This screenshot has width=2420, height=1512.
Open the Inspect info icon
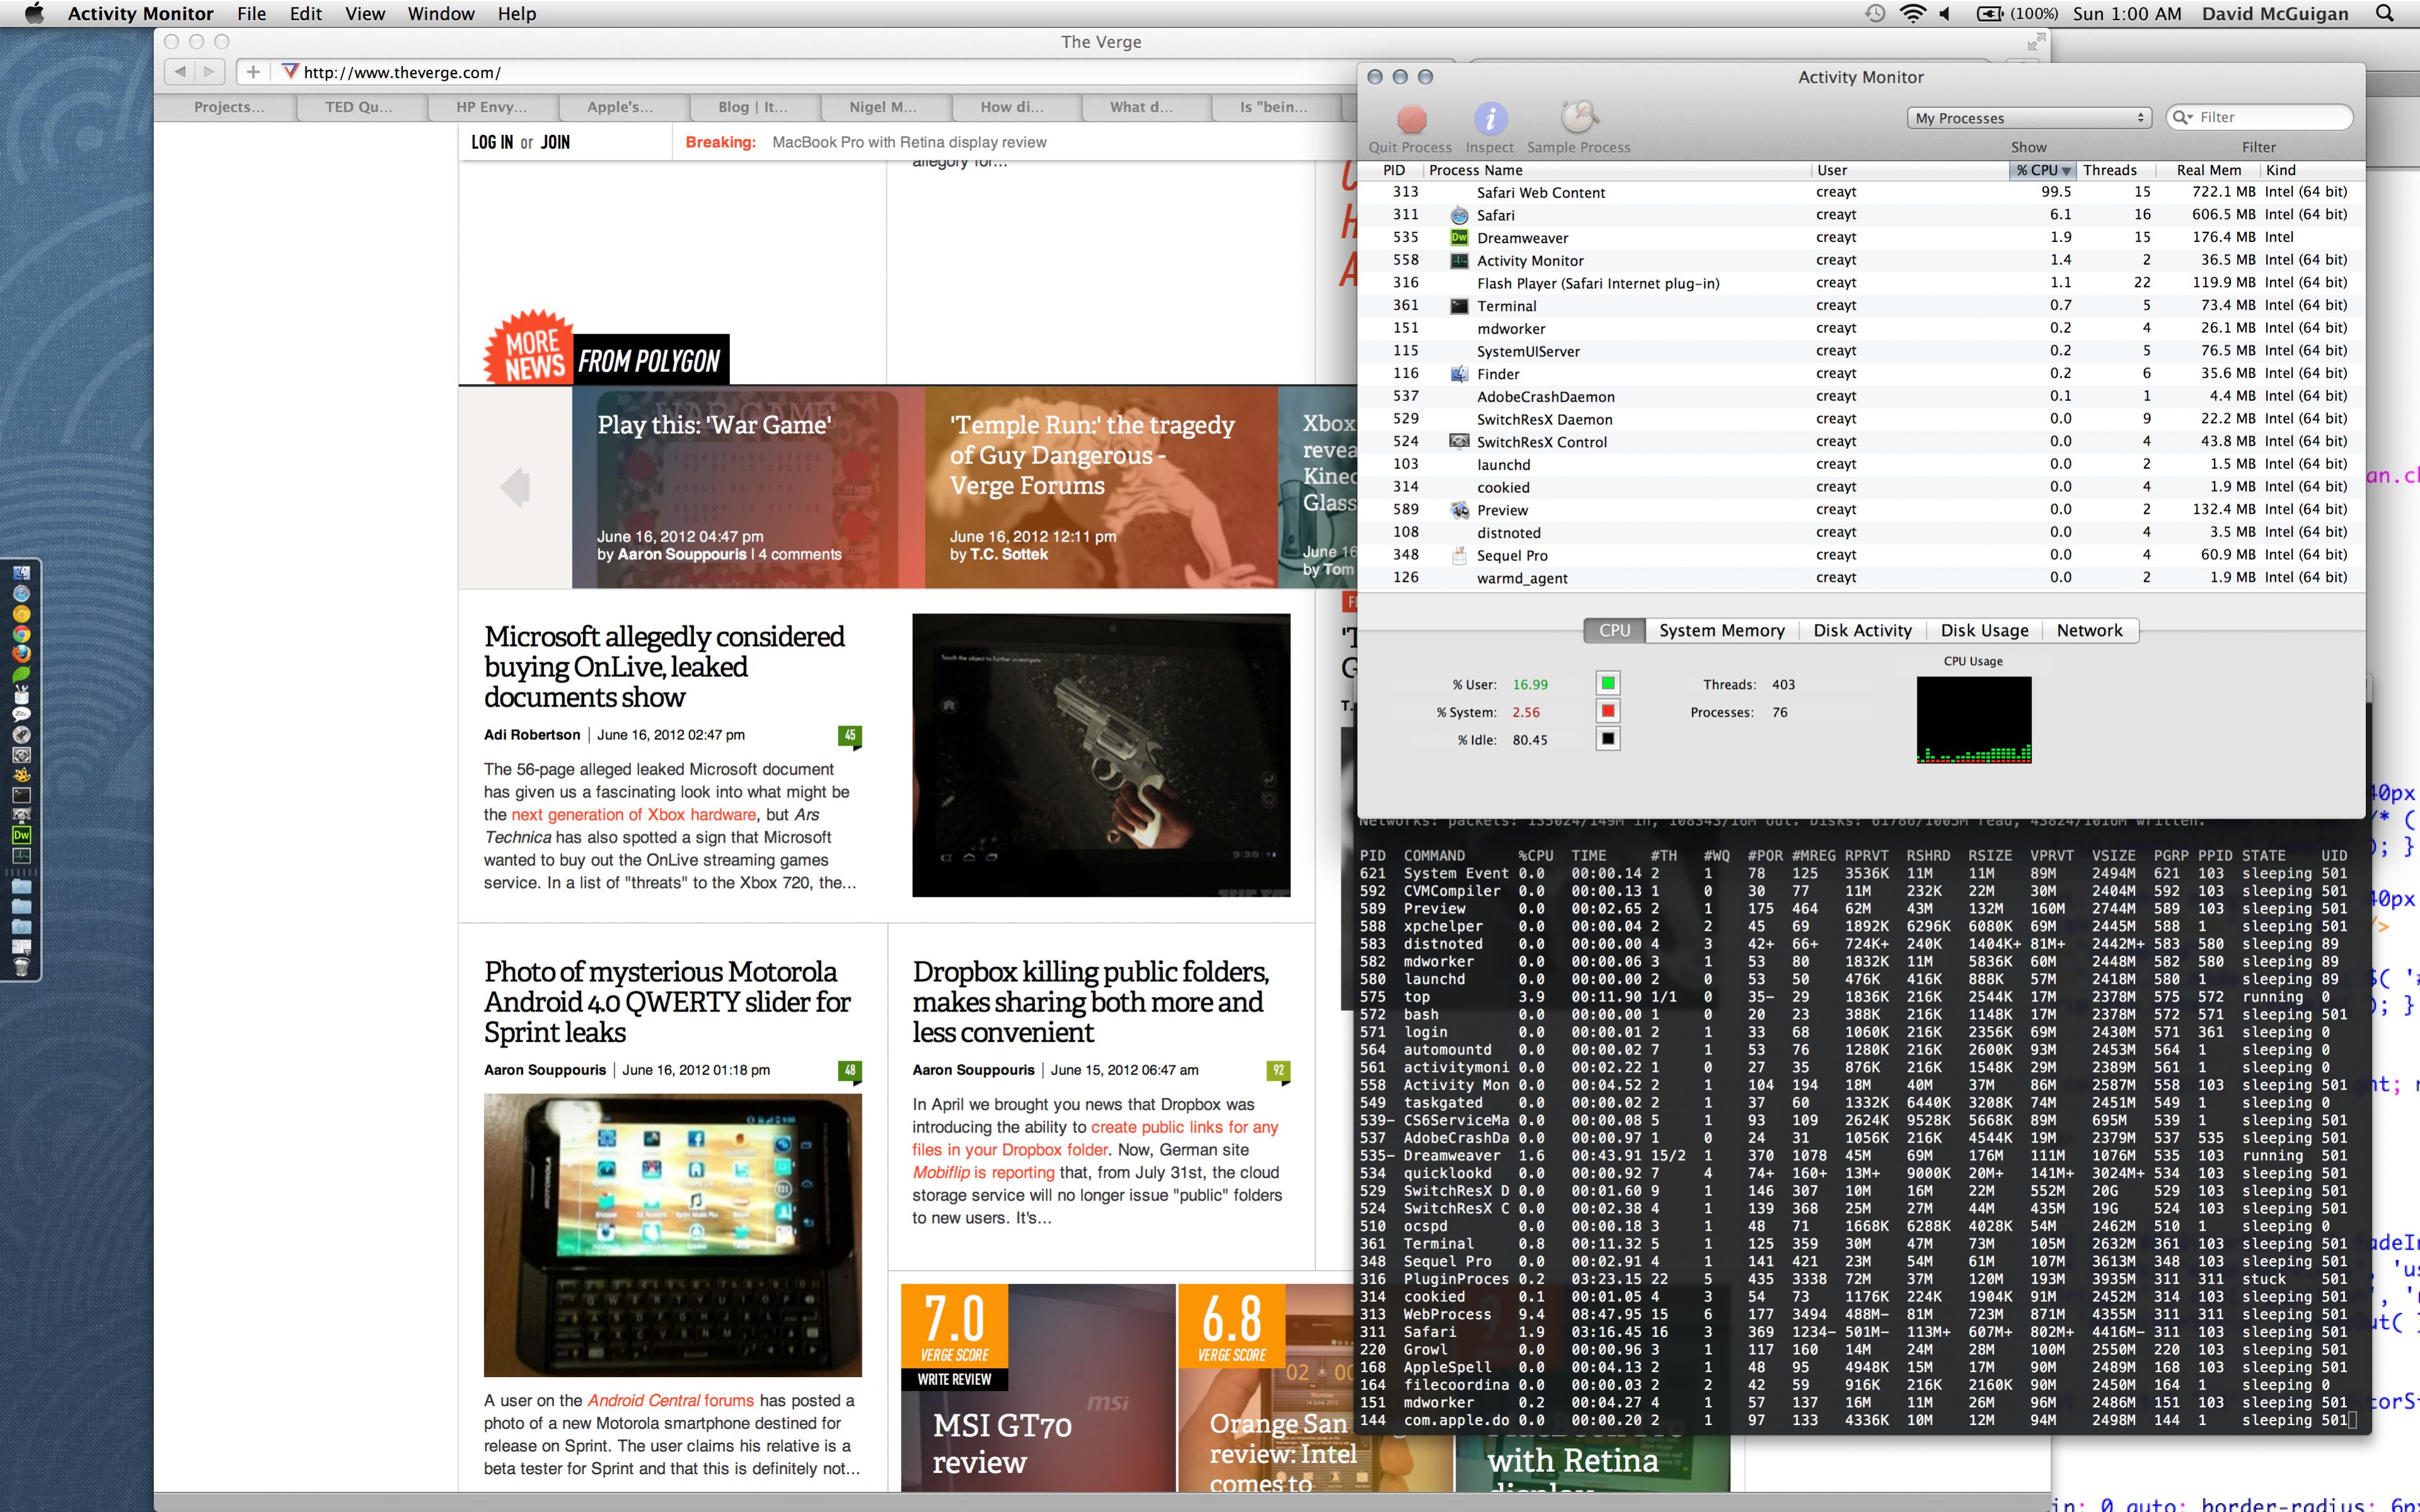tap(1490, 119)
